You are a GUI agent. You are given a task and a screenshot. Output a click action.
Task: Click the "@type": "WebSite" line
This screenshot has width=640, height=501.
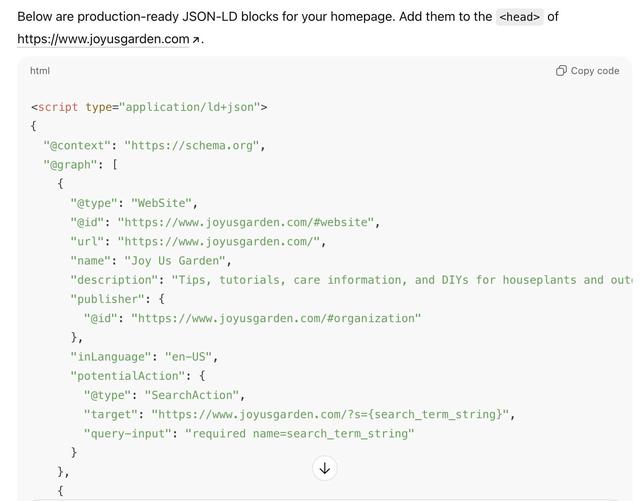coord(134,203)
